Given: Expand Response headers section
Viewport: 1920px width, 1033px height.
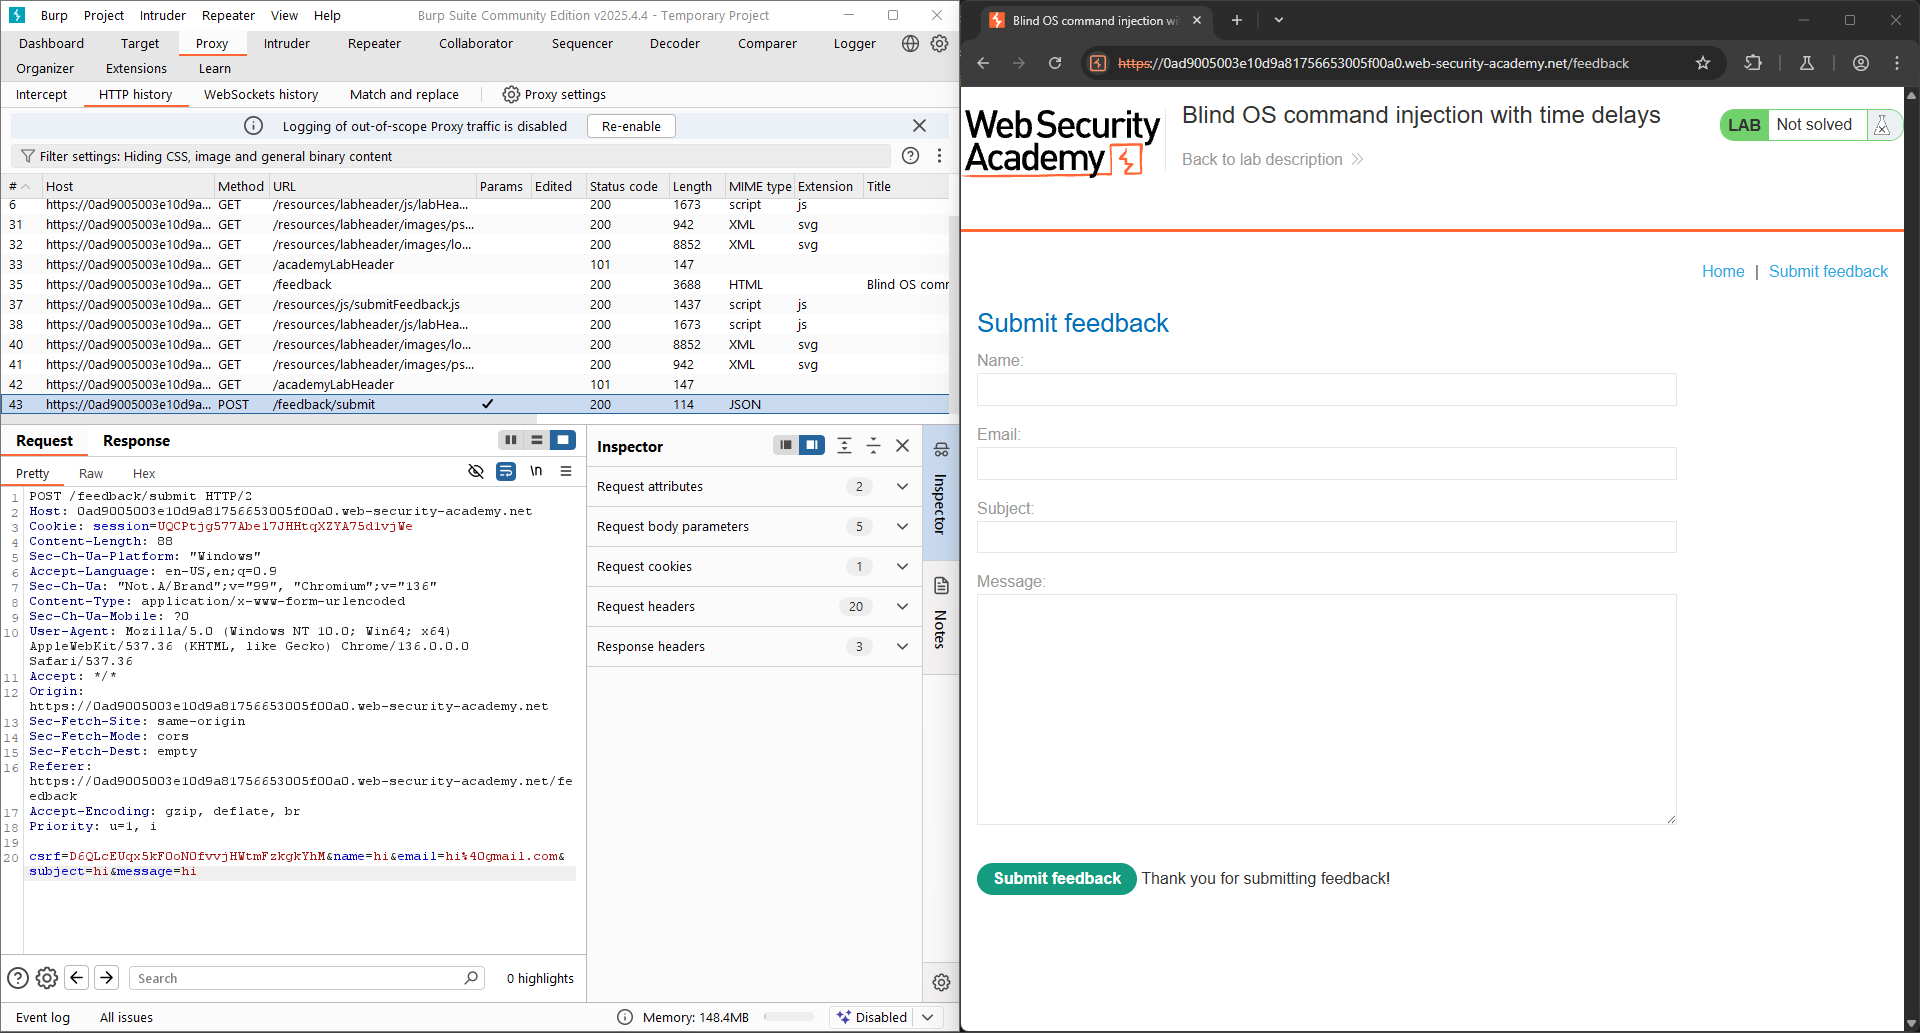Looking at the screenshot, I should 902,647.
